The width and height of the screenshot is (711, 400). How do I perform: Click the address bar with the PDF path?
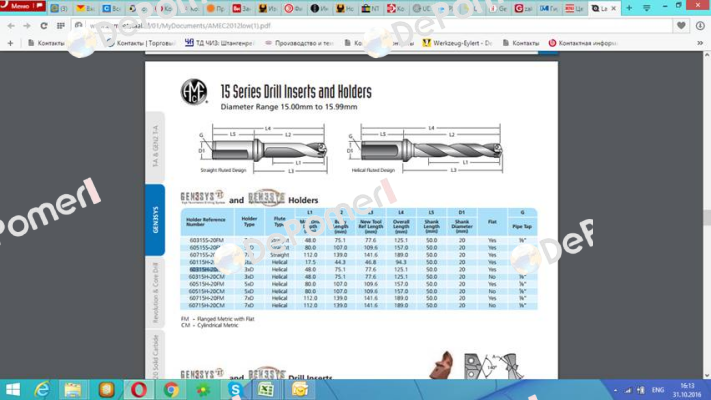click(x=372, y=26)
